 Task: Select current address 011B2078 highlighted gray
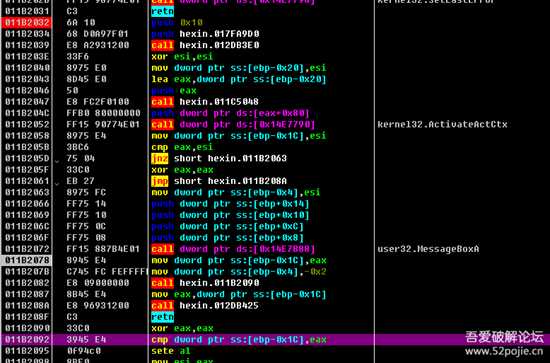point(27,260)
